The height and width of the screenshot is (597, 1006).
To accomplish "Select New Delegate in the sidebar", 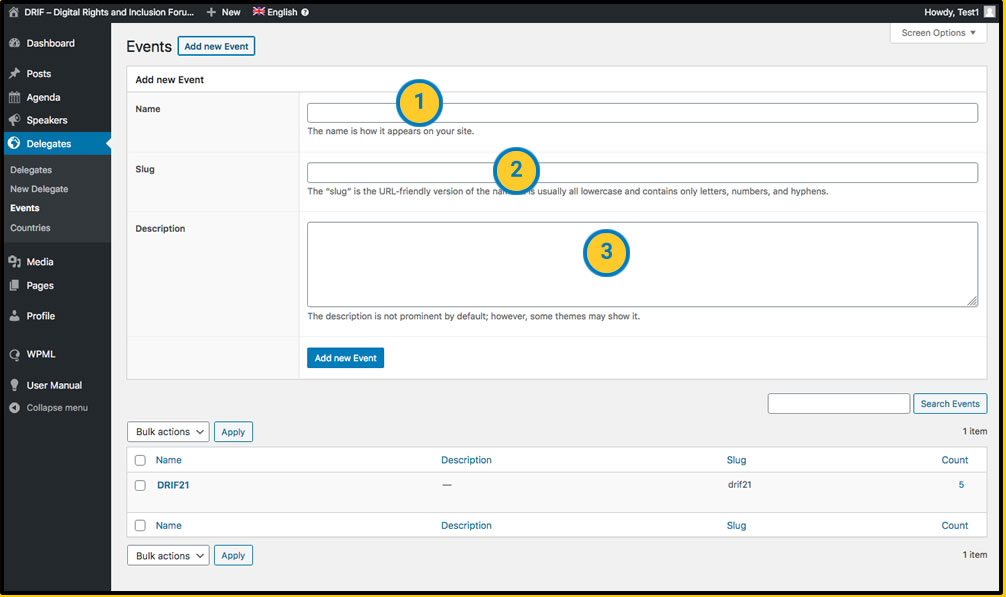I will pyautogui.click(x=39, y=189).
